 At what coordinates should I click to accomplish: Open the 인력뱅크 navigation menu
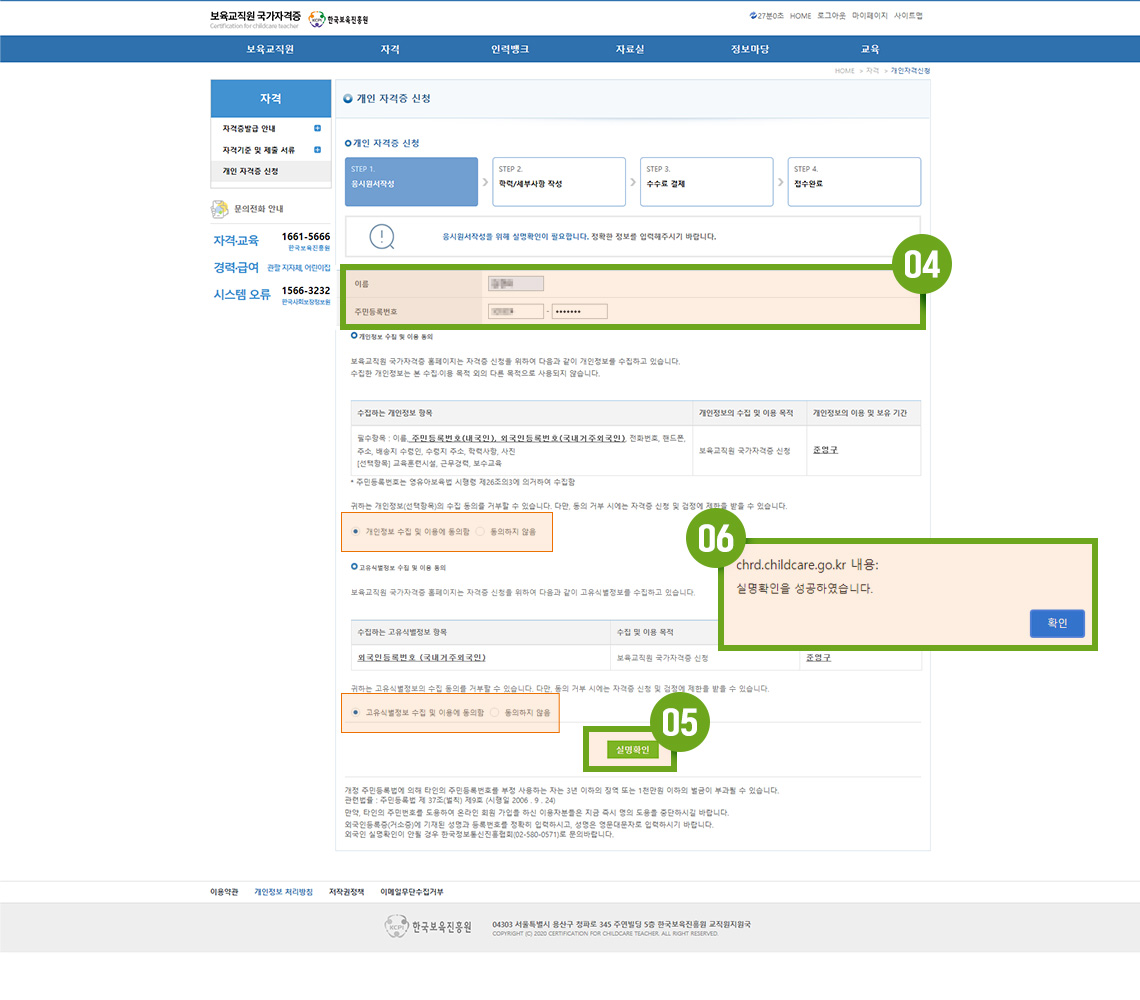[510, 49]
